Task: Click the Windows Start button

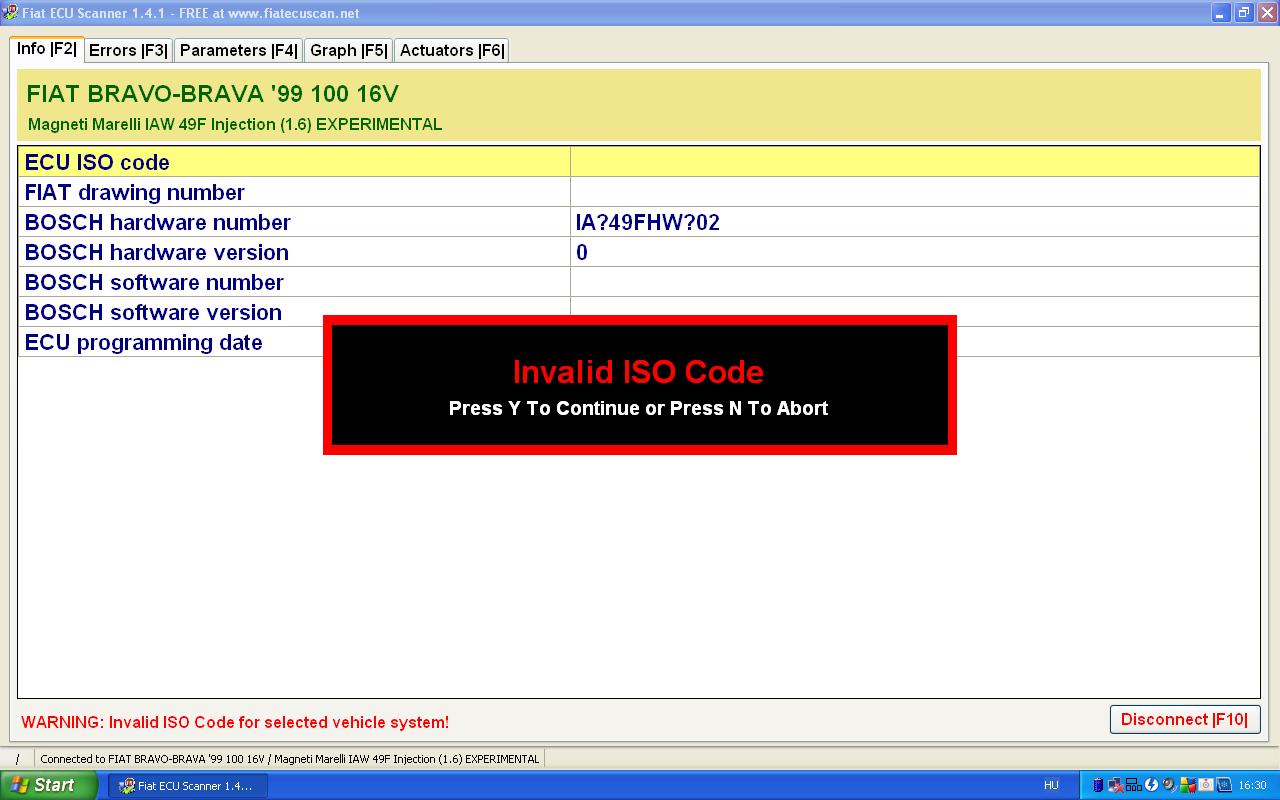Action: coord(49,785)
